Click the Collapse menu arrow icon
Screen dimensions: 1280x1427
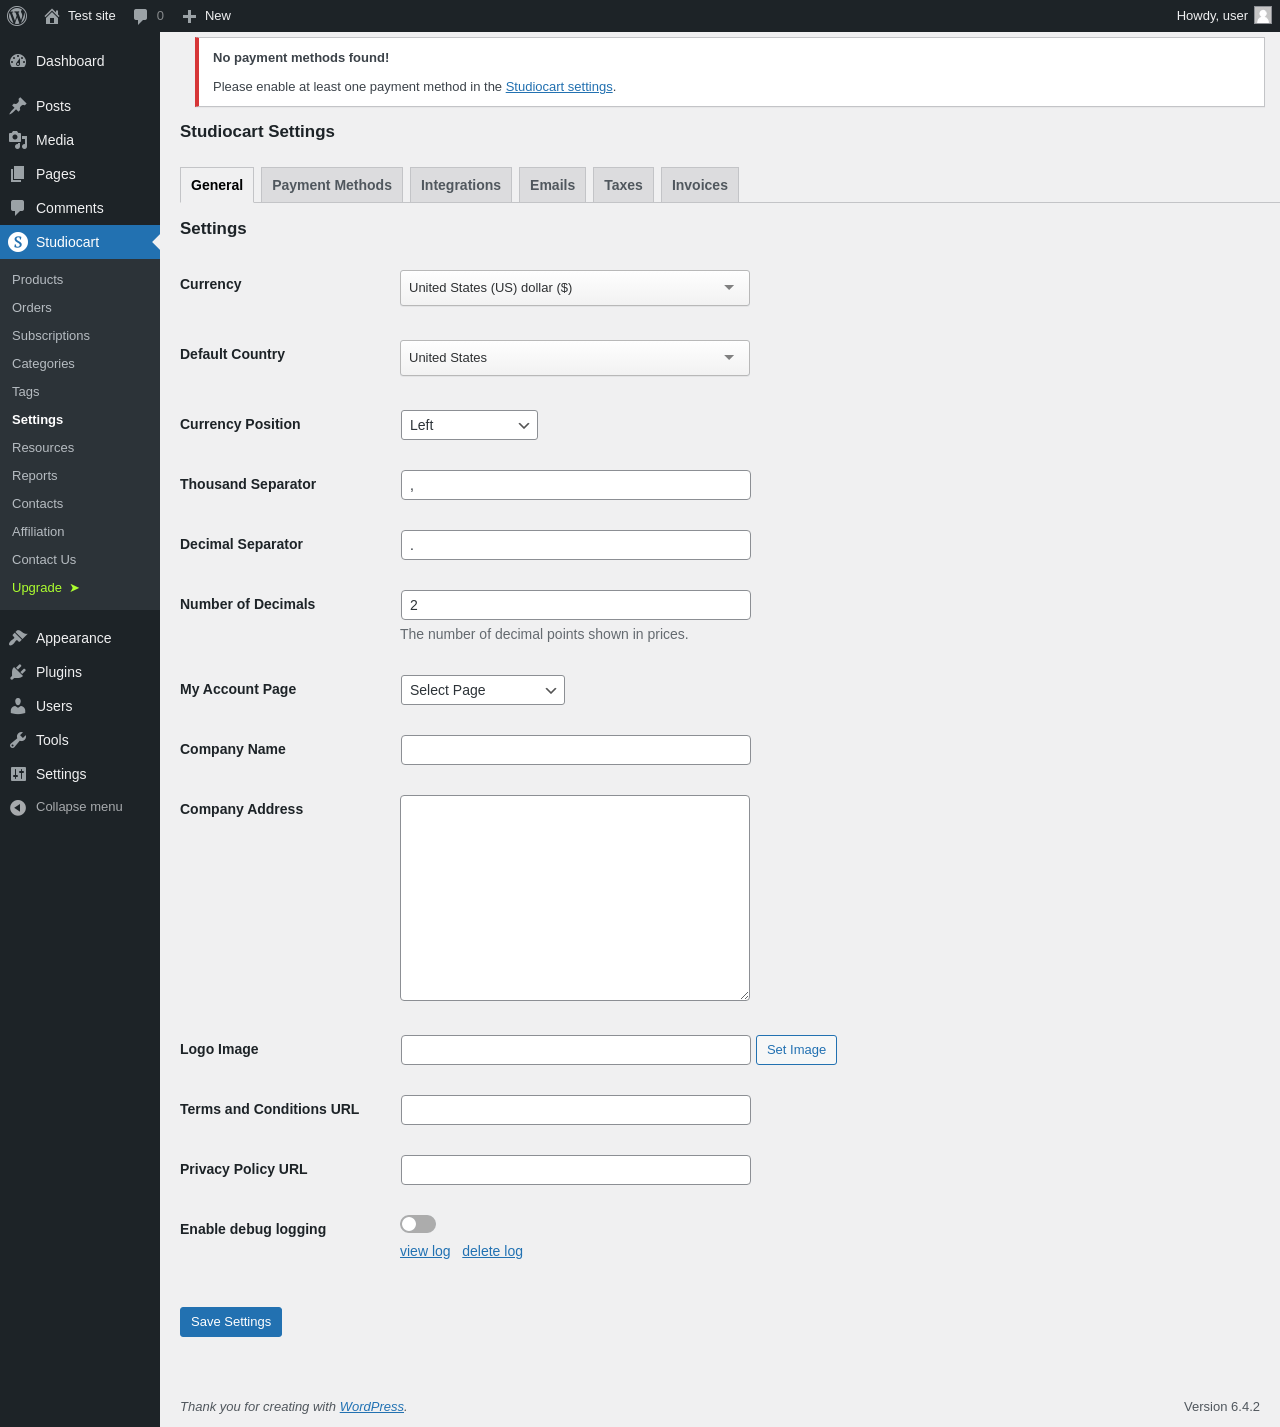[x=18, y=808]
